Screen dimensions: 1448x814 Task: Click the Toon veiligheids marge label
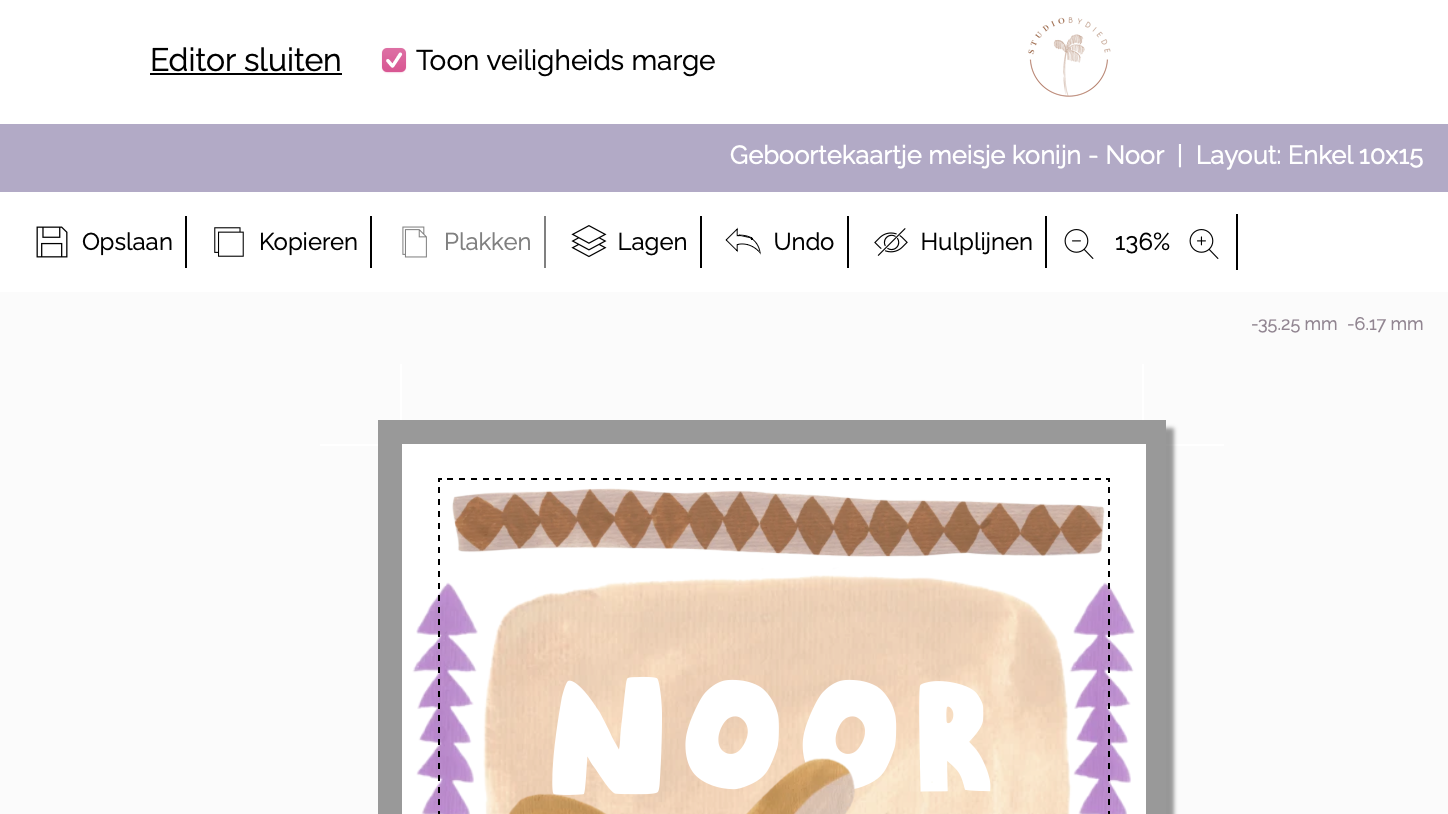click(566, 60)
